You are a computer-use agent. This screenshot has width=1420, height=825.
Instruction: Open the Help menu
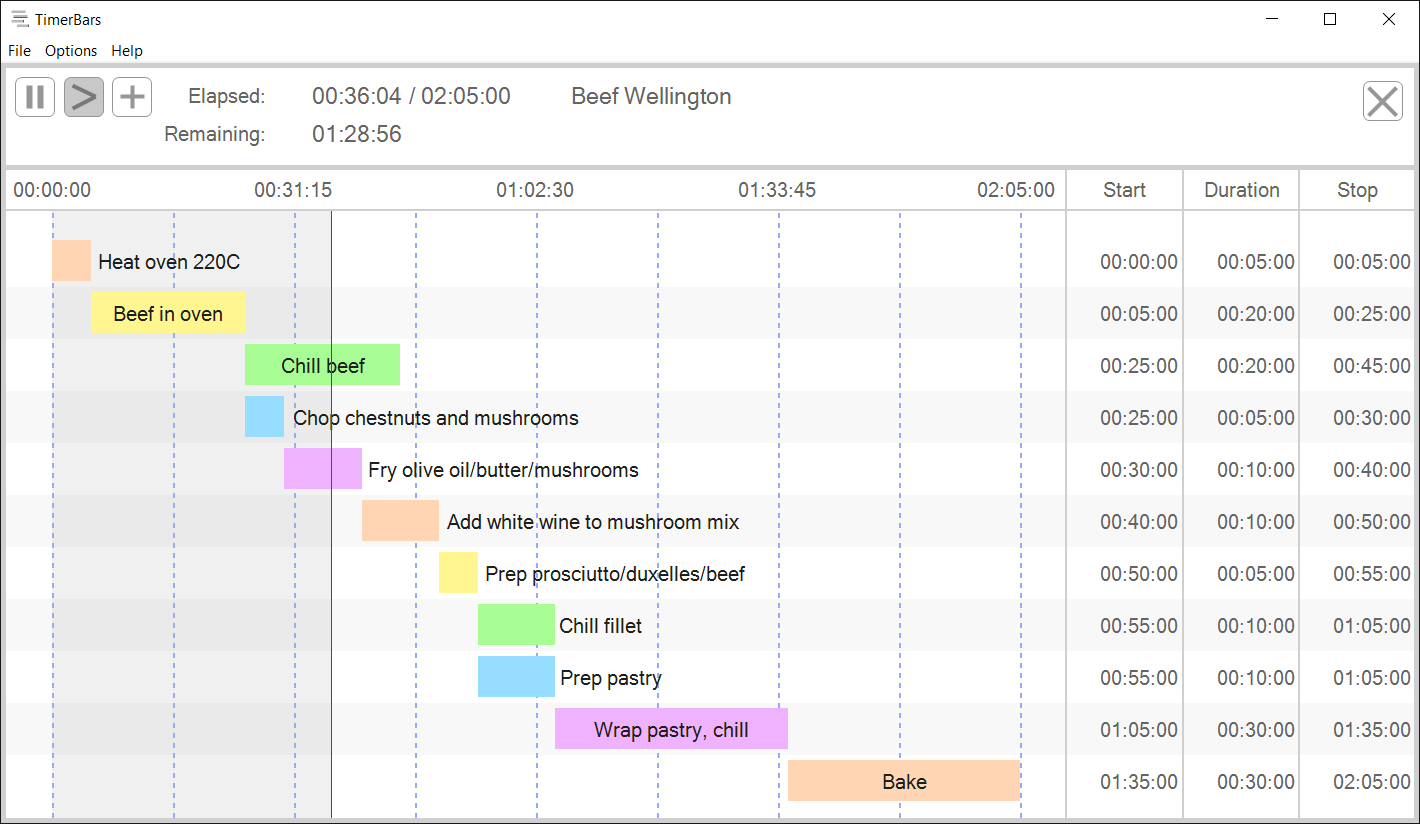127,51
